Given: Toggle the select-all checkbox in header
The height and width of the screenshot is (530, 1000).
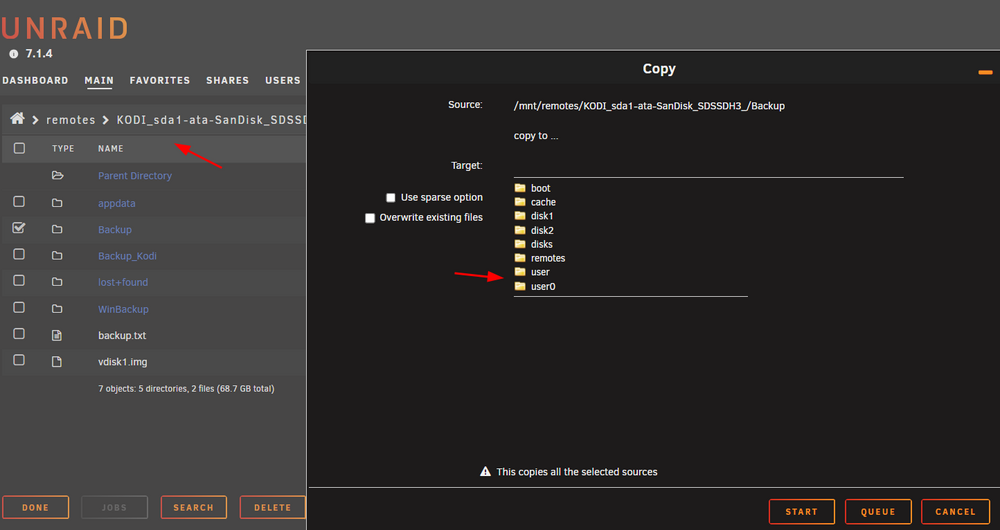Looking at the screenshot, I should point(20,148).
